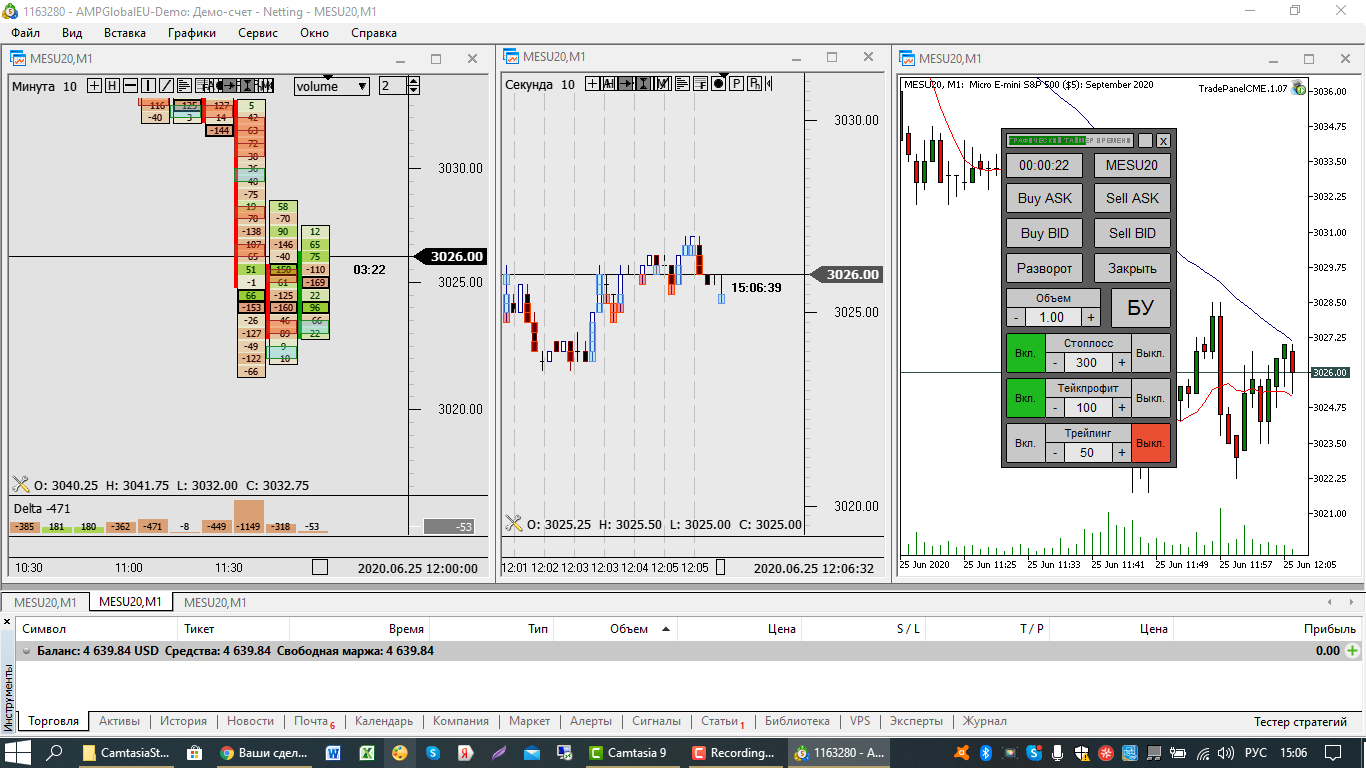Open the volume dropdown in Минута chart
Image resolution: width=1366 pixels, height=768 pixels.
[332, 86]
